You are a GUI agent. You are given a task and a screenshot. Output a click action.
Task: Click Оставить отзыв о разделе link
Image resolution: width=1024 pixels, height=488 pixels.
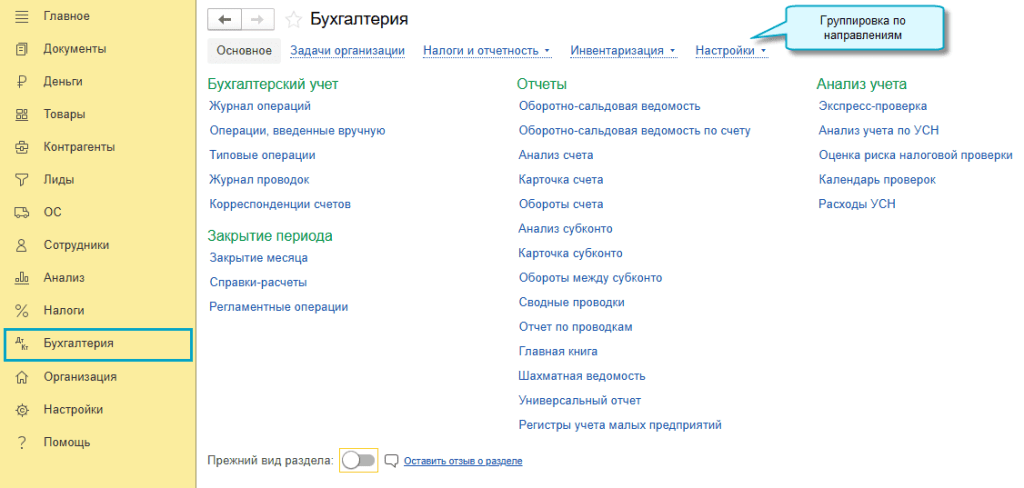(462, 461)
